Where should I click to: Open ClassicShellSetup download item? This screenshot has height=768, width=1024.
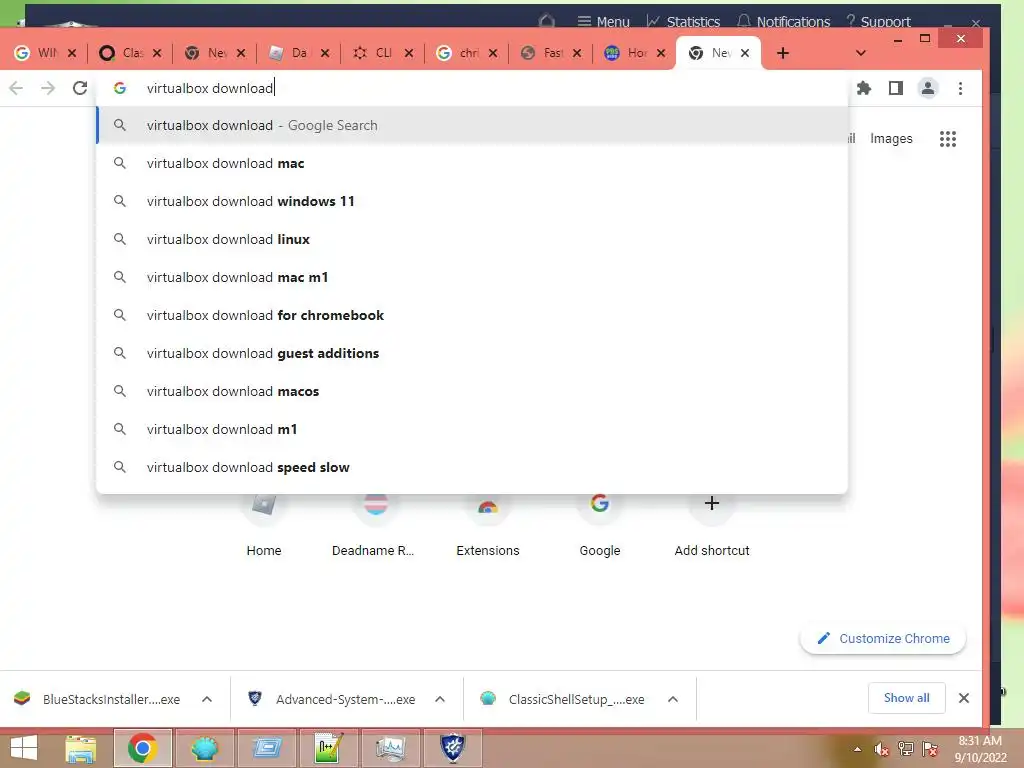coord(563,699)
